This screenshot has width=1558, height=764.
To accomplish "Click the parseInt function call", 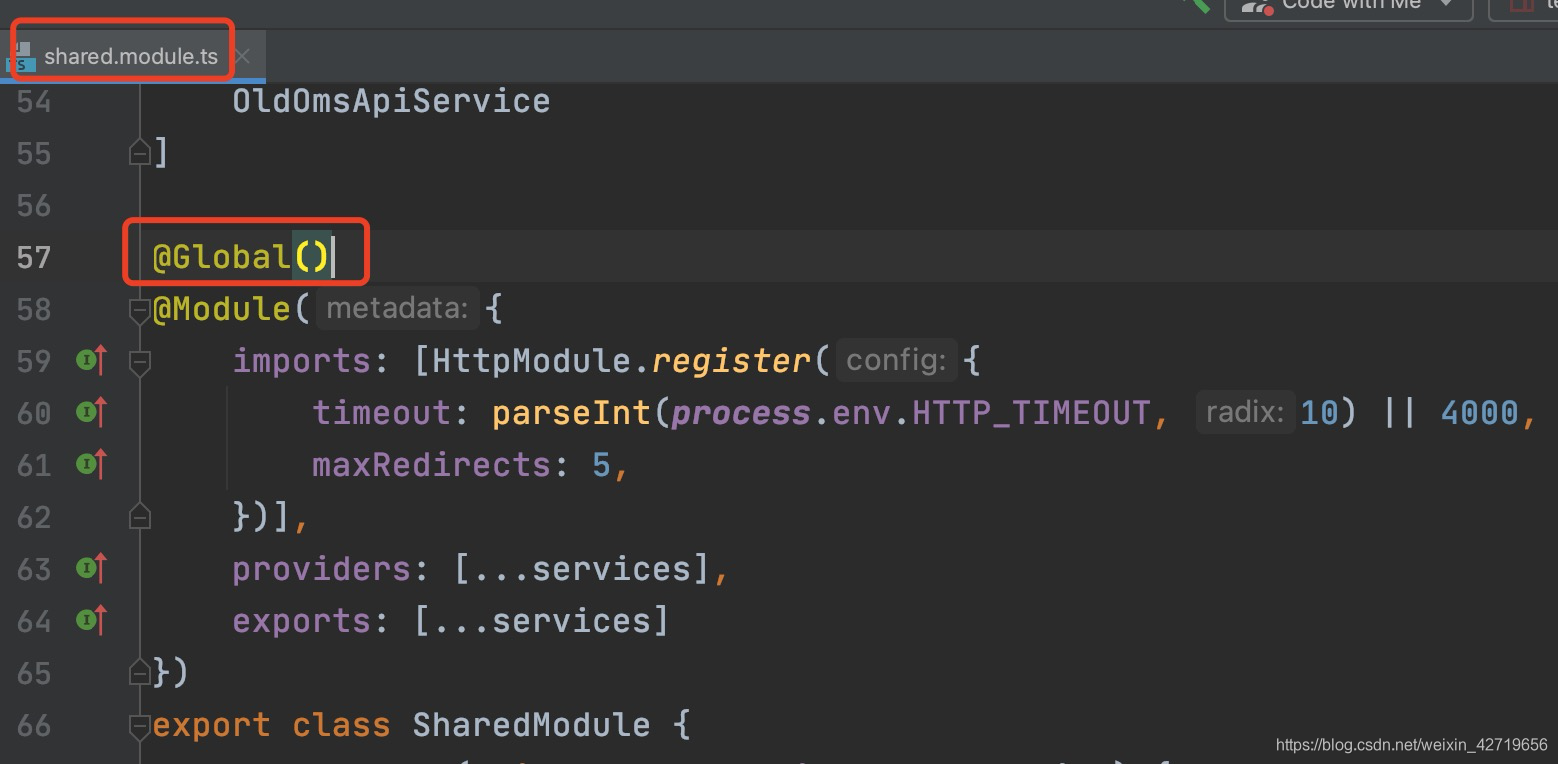I will (571, 413).
